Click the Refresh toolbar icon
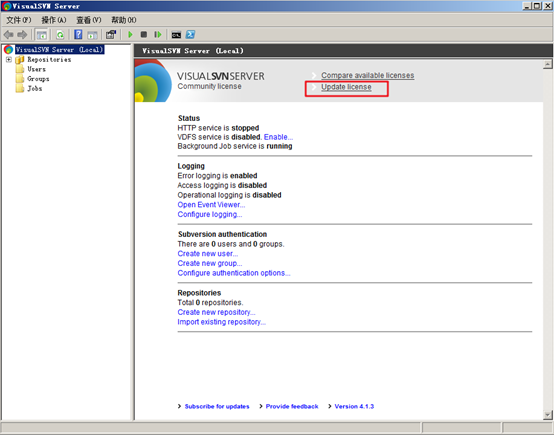Image resolution: width=554 pixels, height=435 pixels. coord(60,35)
